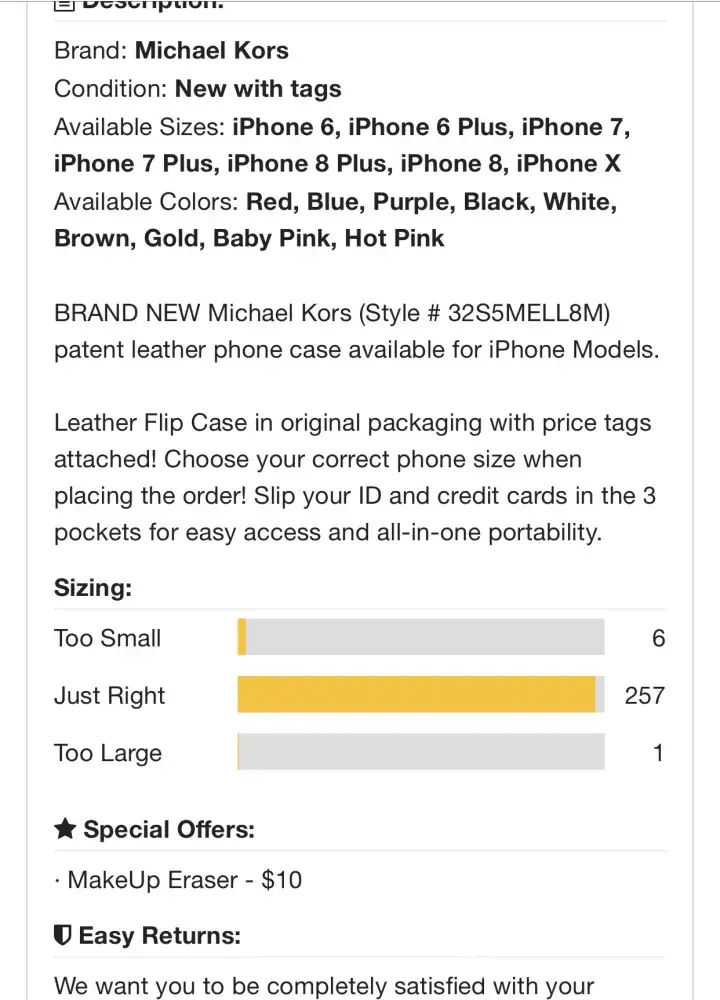The image size is (720, 1000).
Task: Click the star icon beside Special Offers
Action: pyautogui.click(x=65, y=829)
